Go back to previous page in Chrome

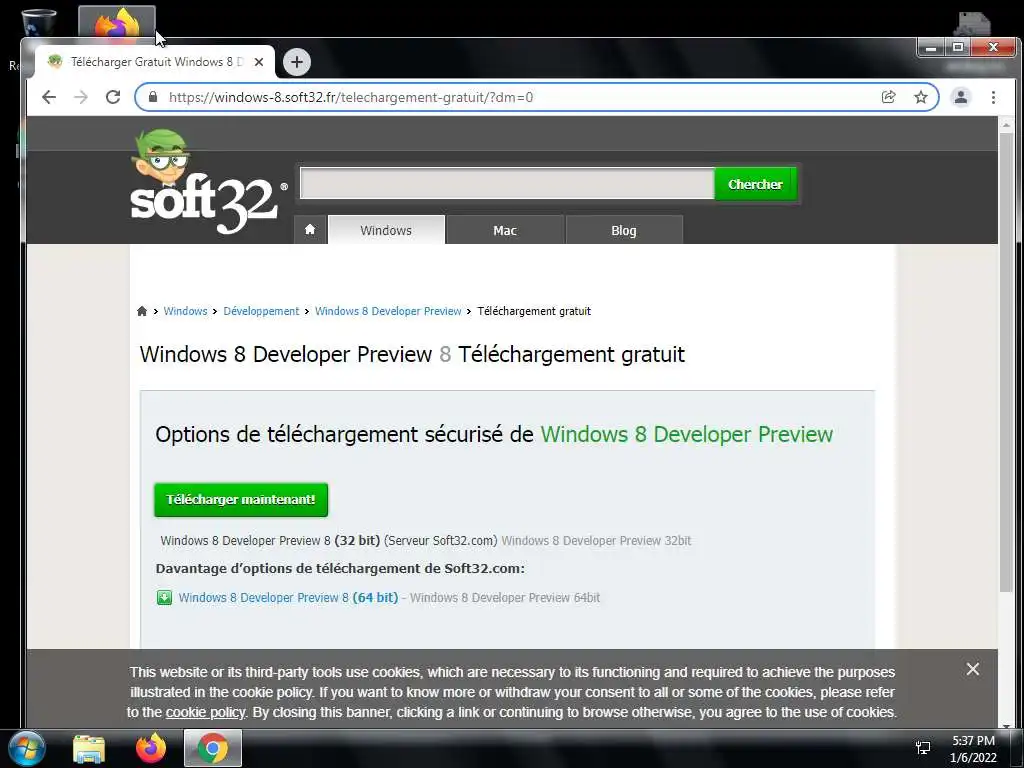coord(49,97)
